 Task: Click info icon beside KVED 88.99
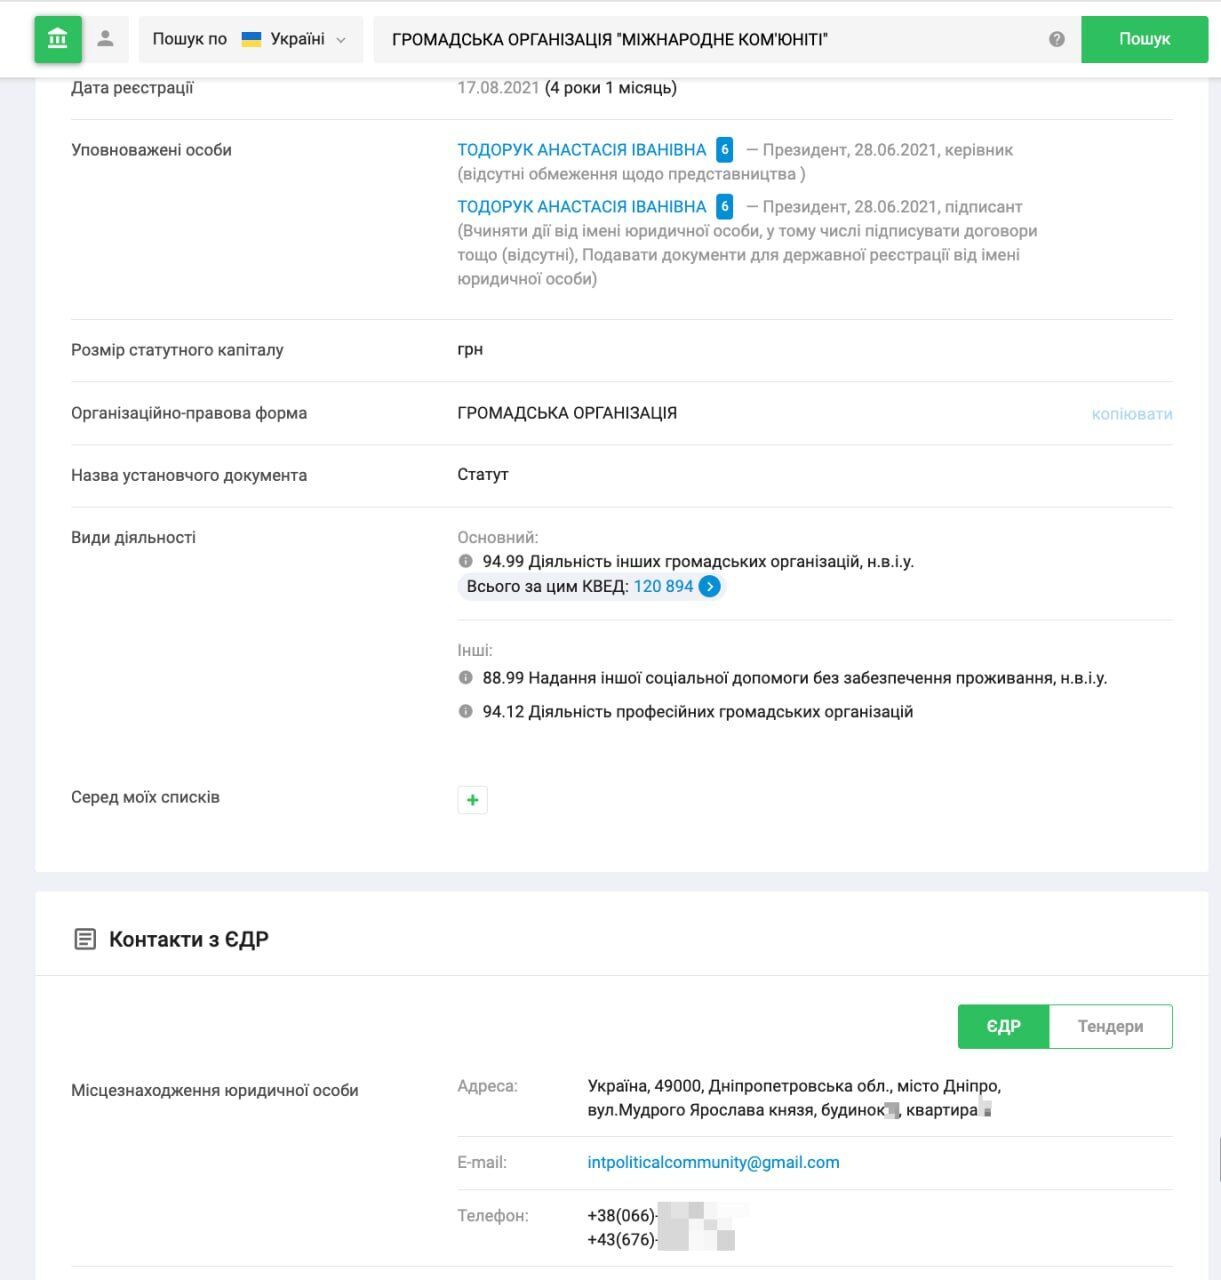[465, 678]
